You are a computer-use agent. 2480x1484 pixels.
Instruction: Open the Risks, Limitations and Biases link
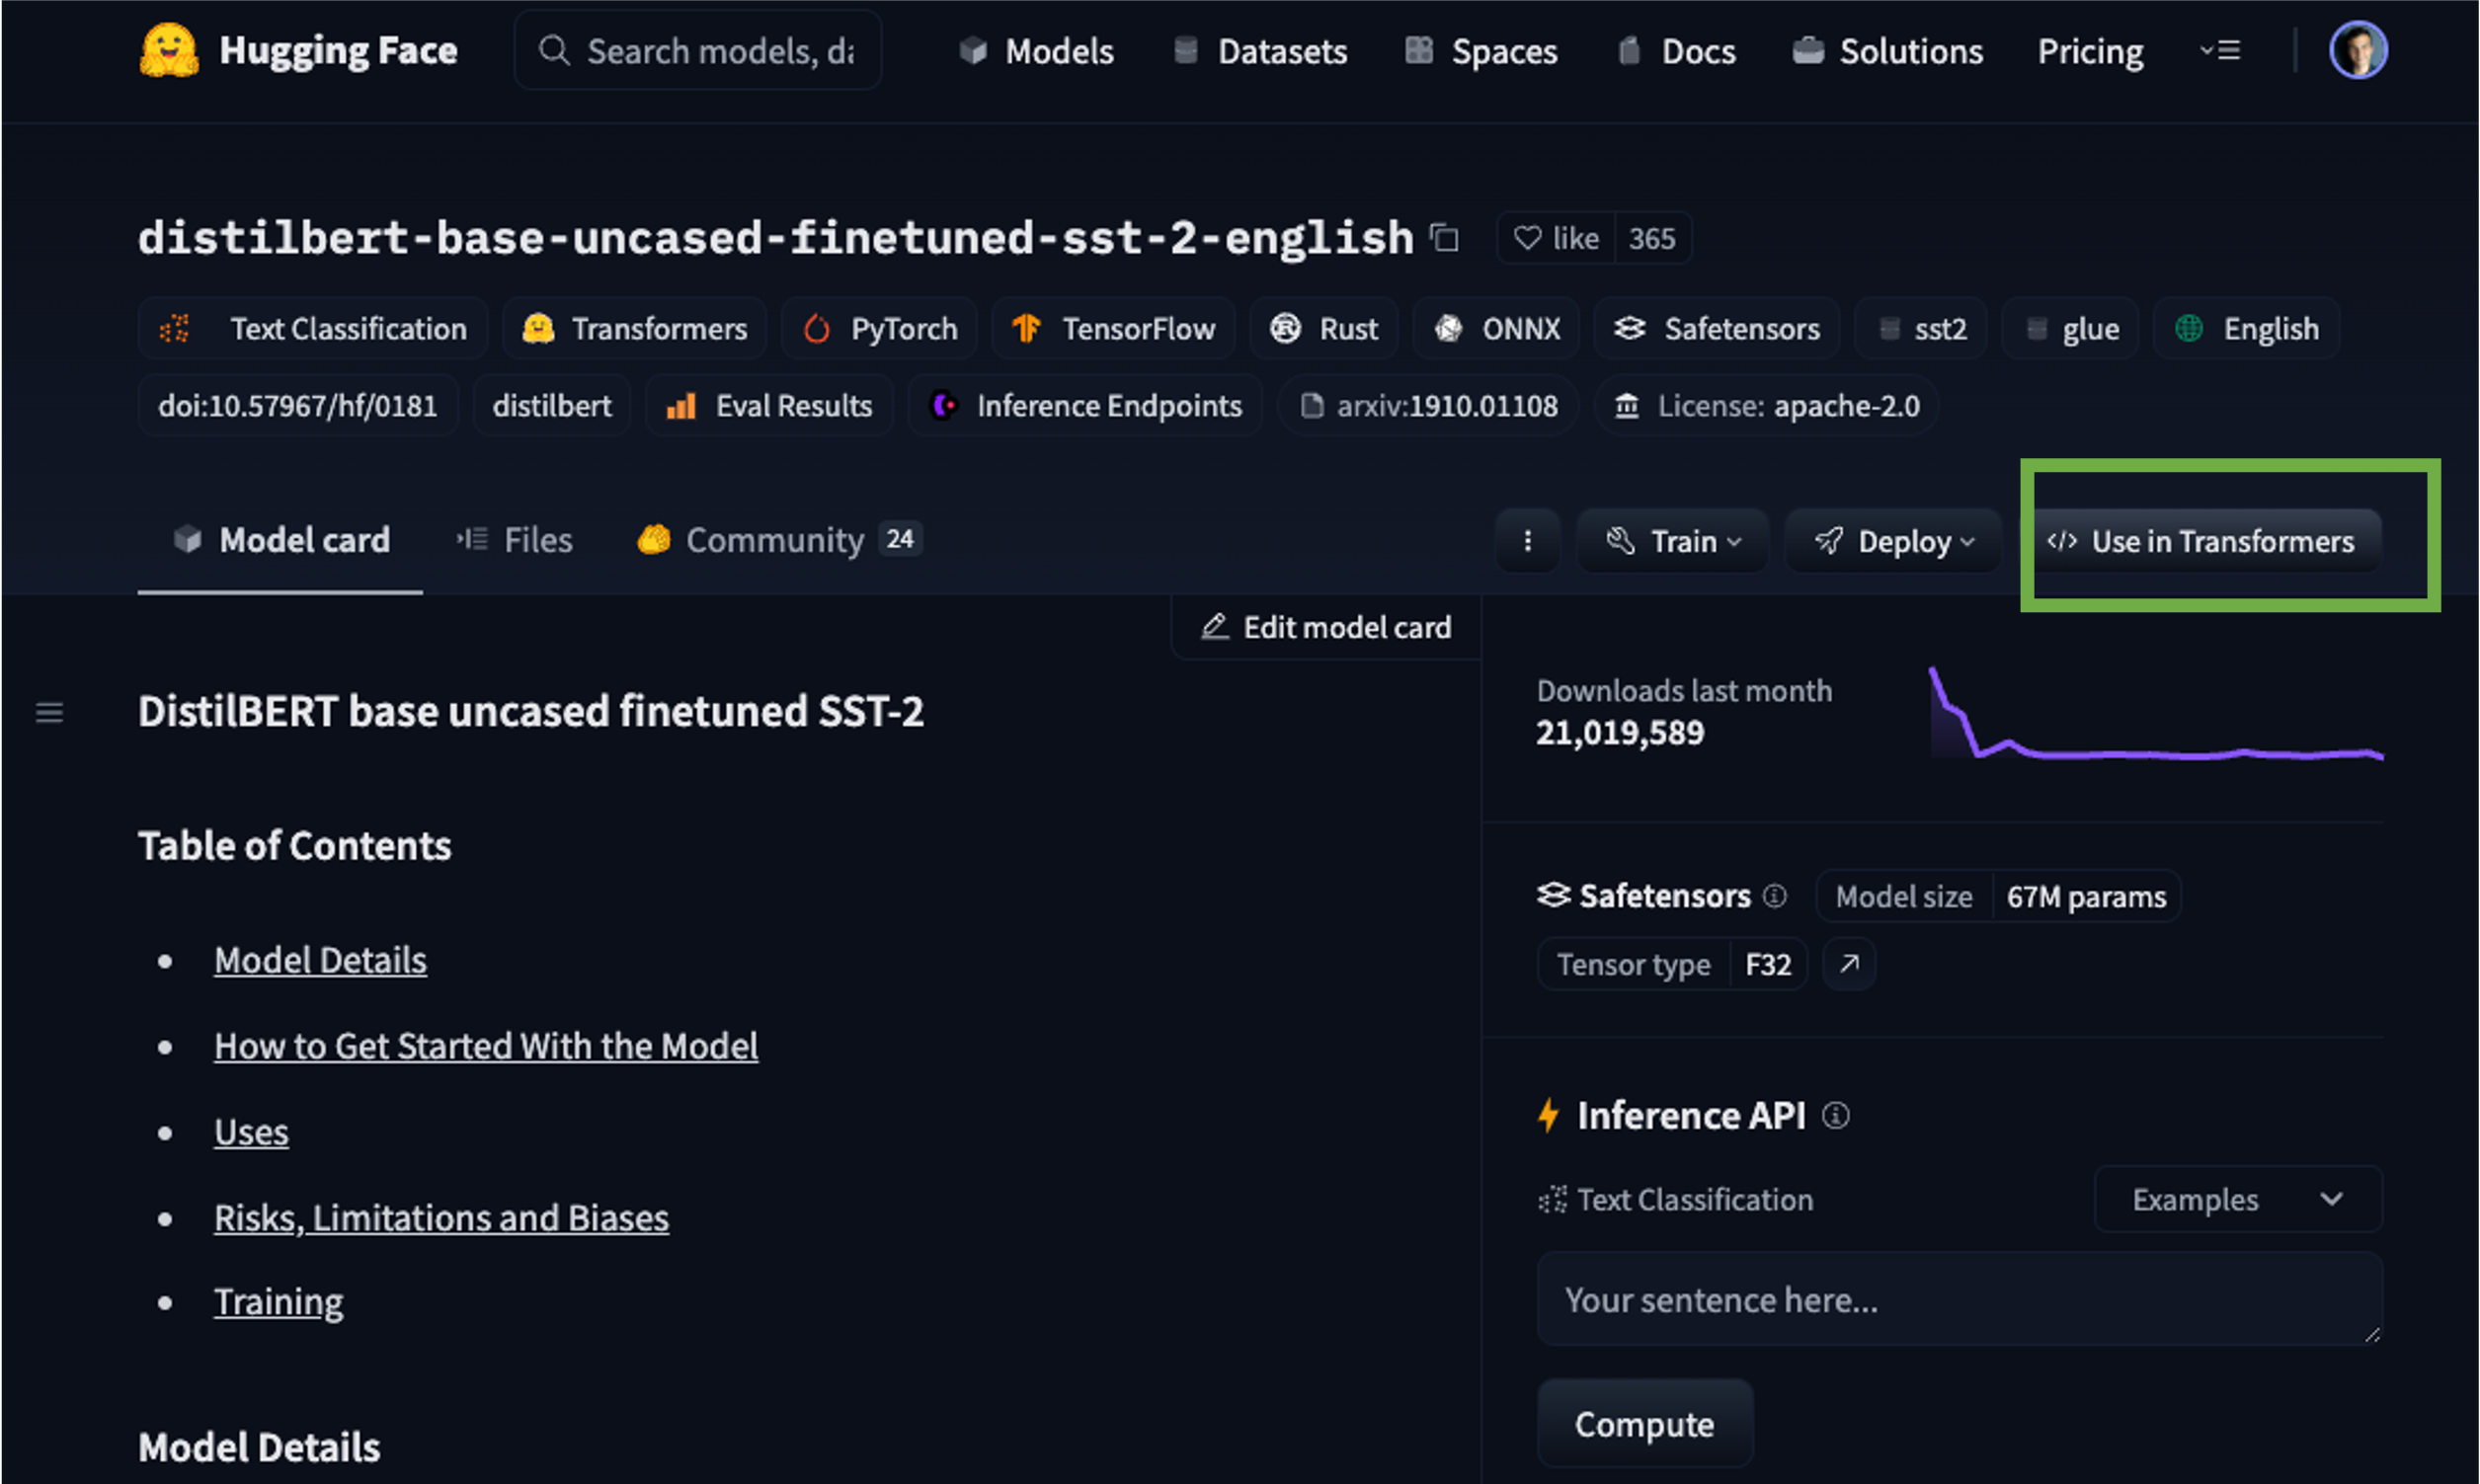coord(441,1218)
